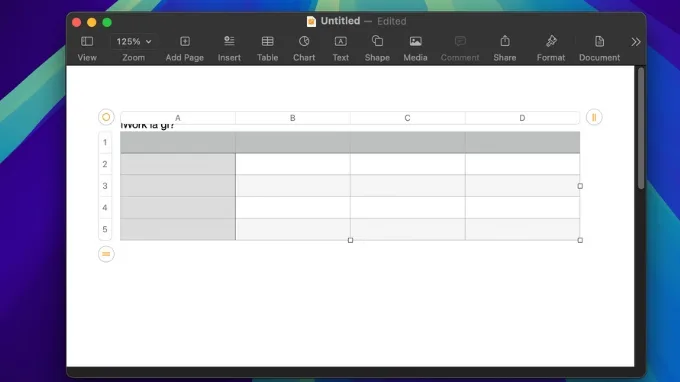Image resolution: width=680 pixels, height=382 pixels.
Task: Click the add-columns handle right of column D
Action: (x=594, y=117)
